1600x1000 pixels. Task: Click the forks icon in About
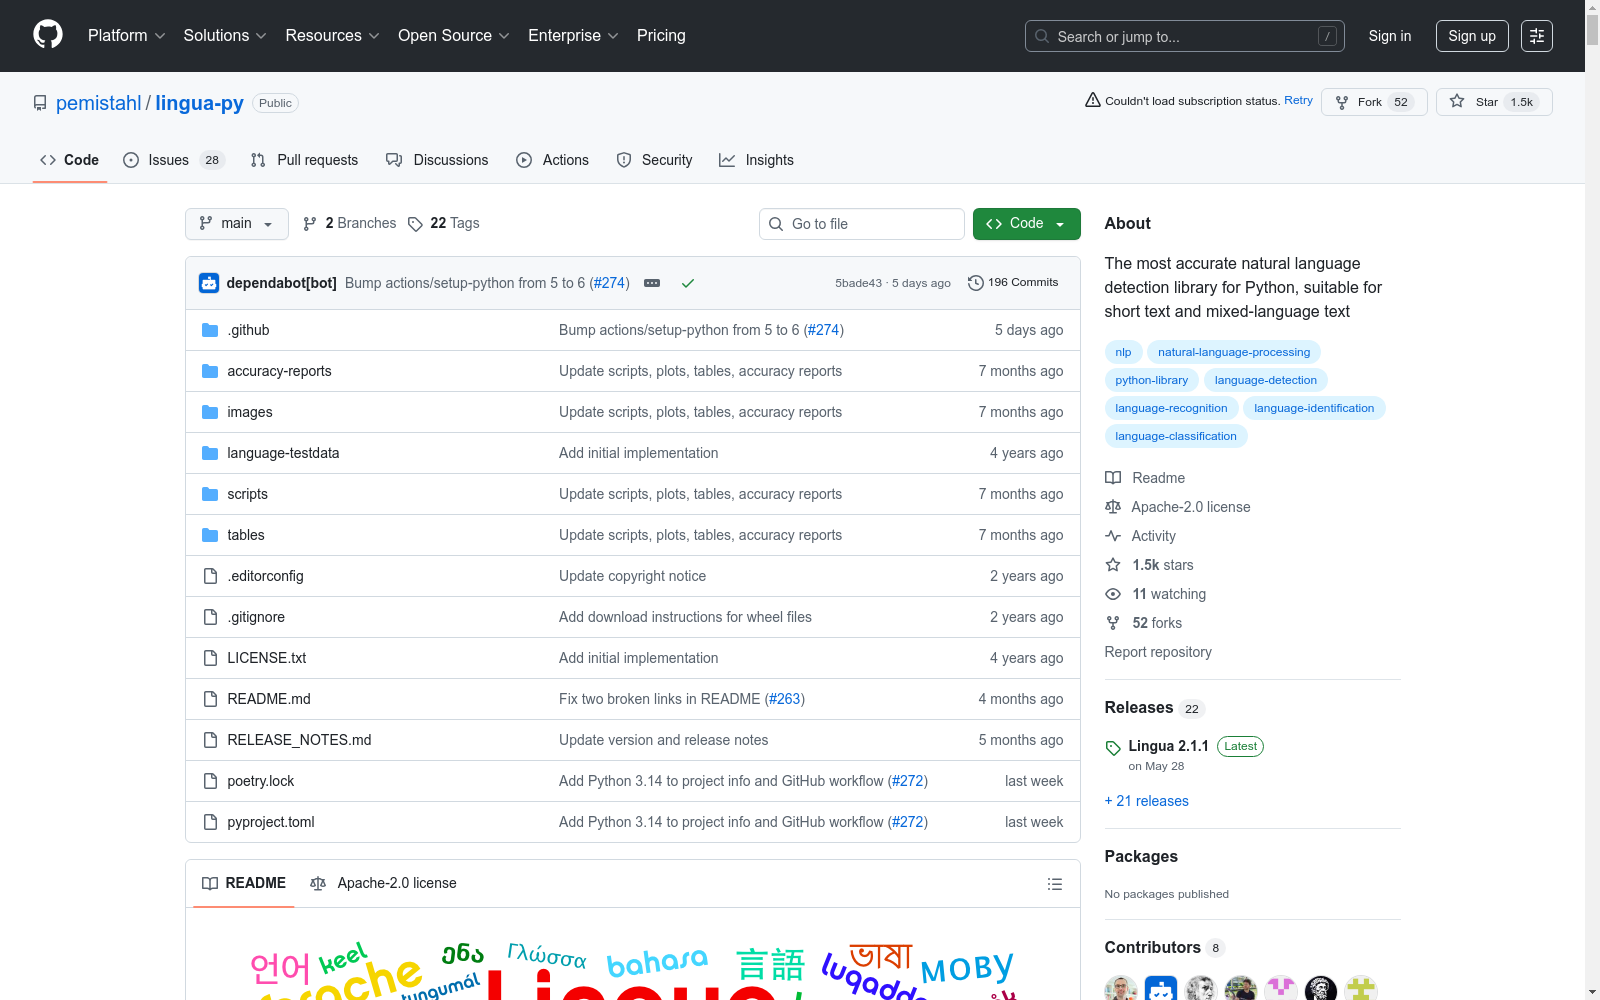coord(1113,623)
